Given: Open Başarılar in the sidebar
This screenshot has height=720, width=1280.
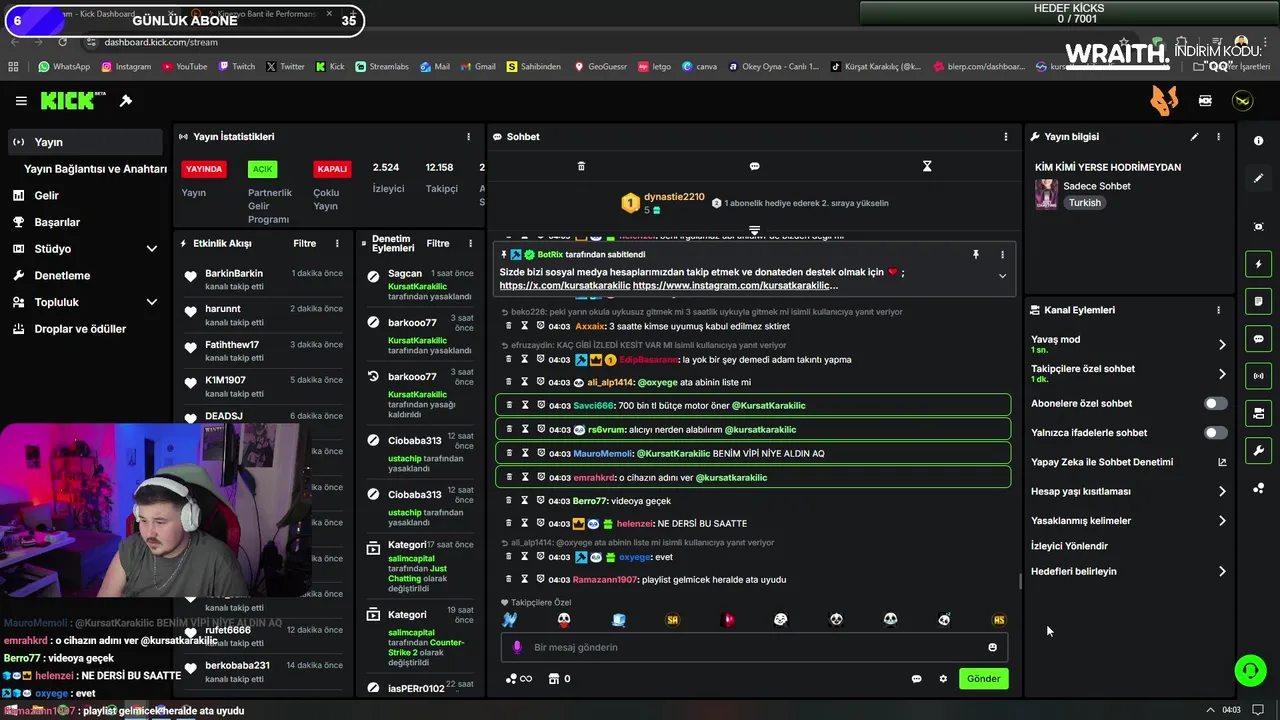Looking at the screenshot, I should click(x=57, y=222).
